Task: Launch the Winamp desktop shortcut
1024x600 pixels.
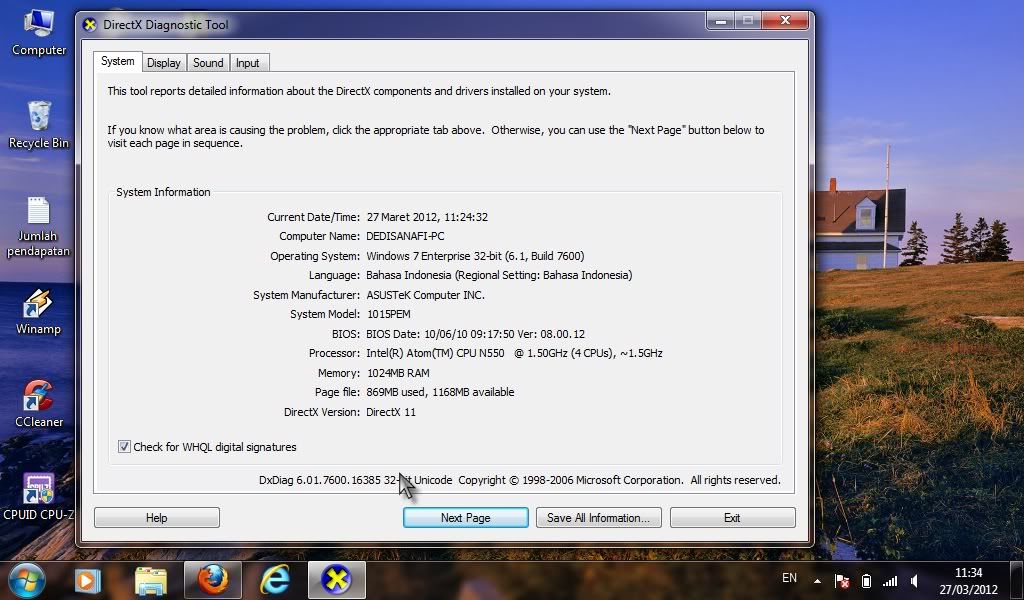Action: (38, 312)
